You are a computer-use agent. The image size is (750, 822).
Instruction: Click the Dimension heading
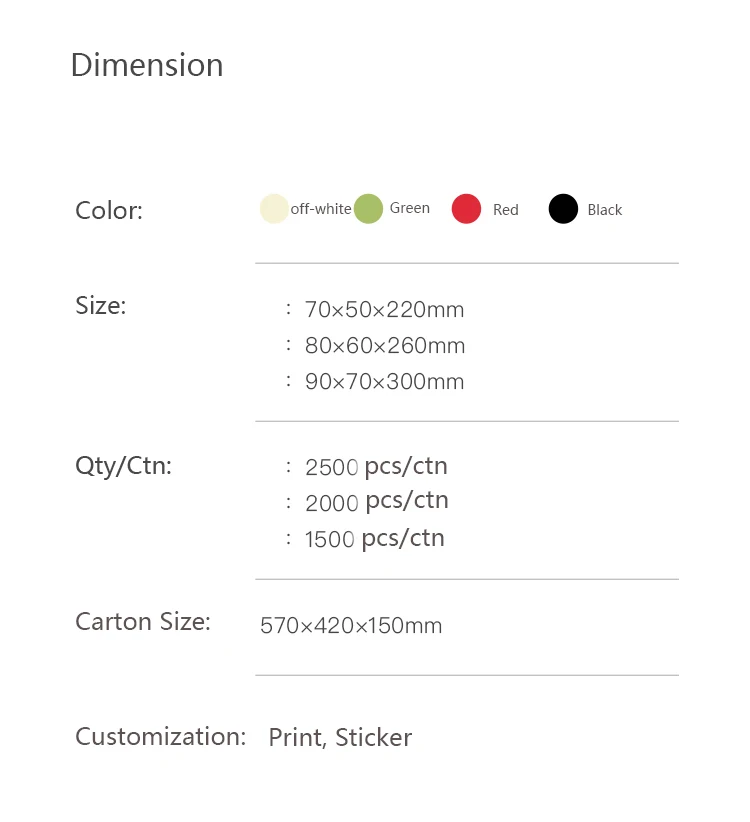(x=147, y=65)
